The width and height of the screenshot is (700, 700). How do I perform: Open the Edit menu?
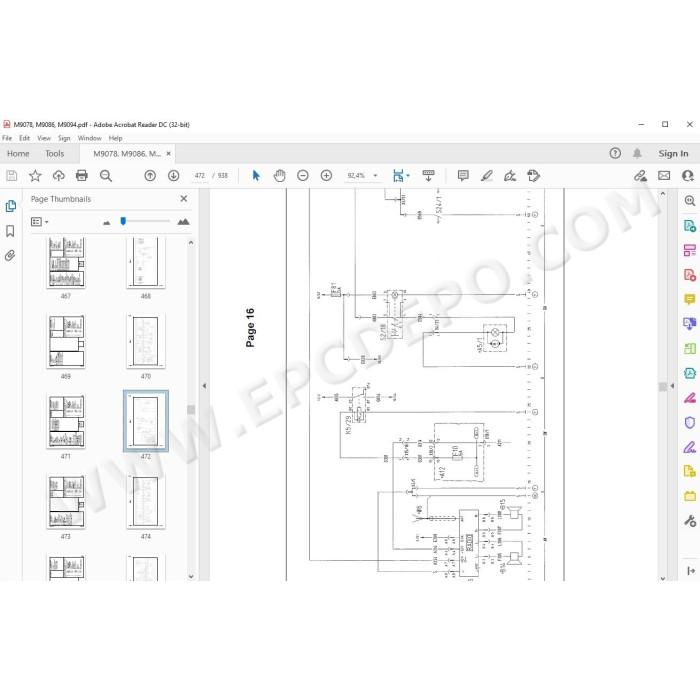(24, 138)
